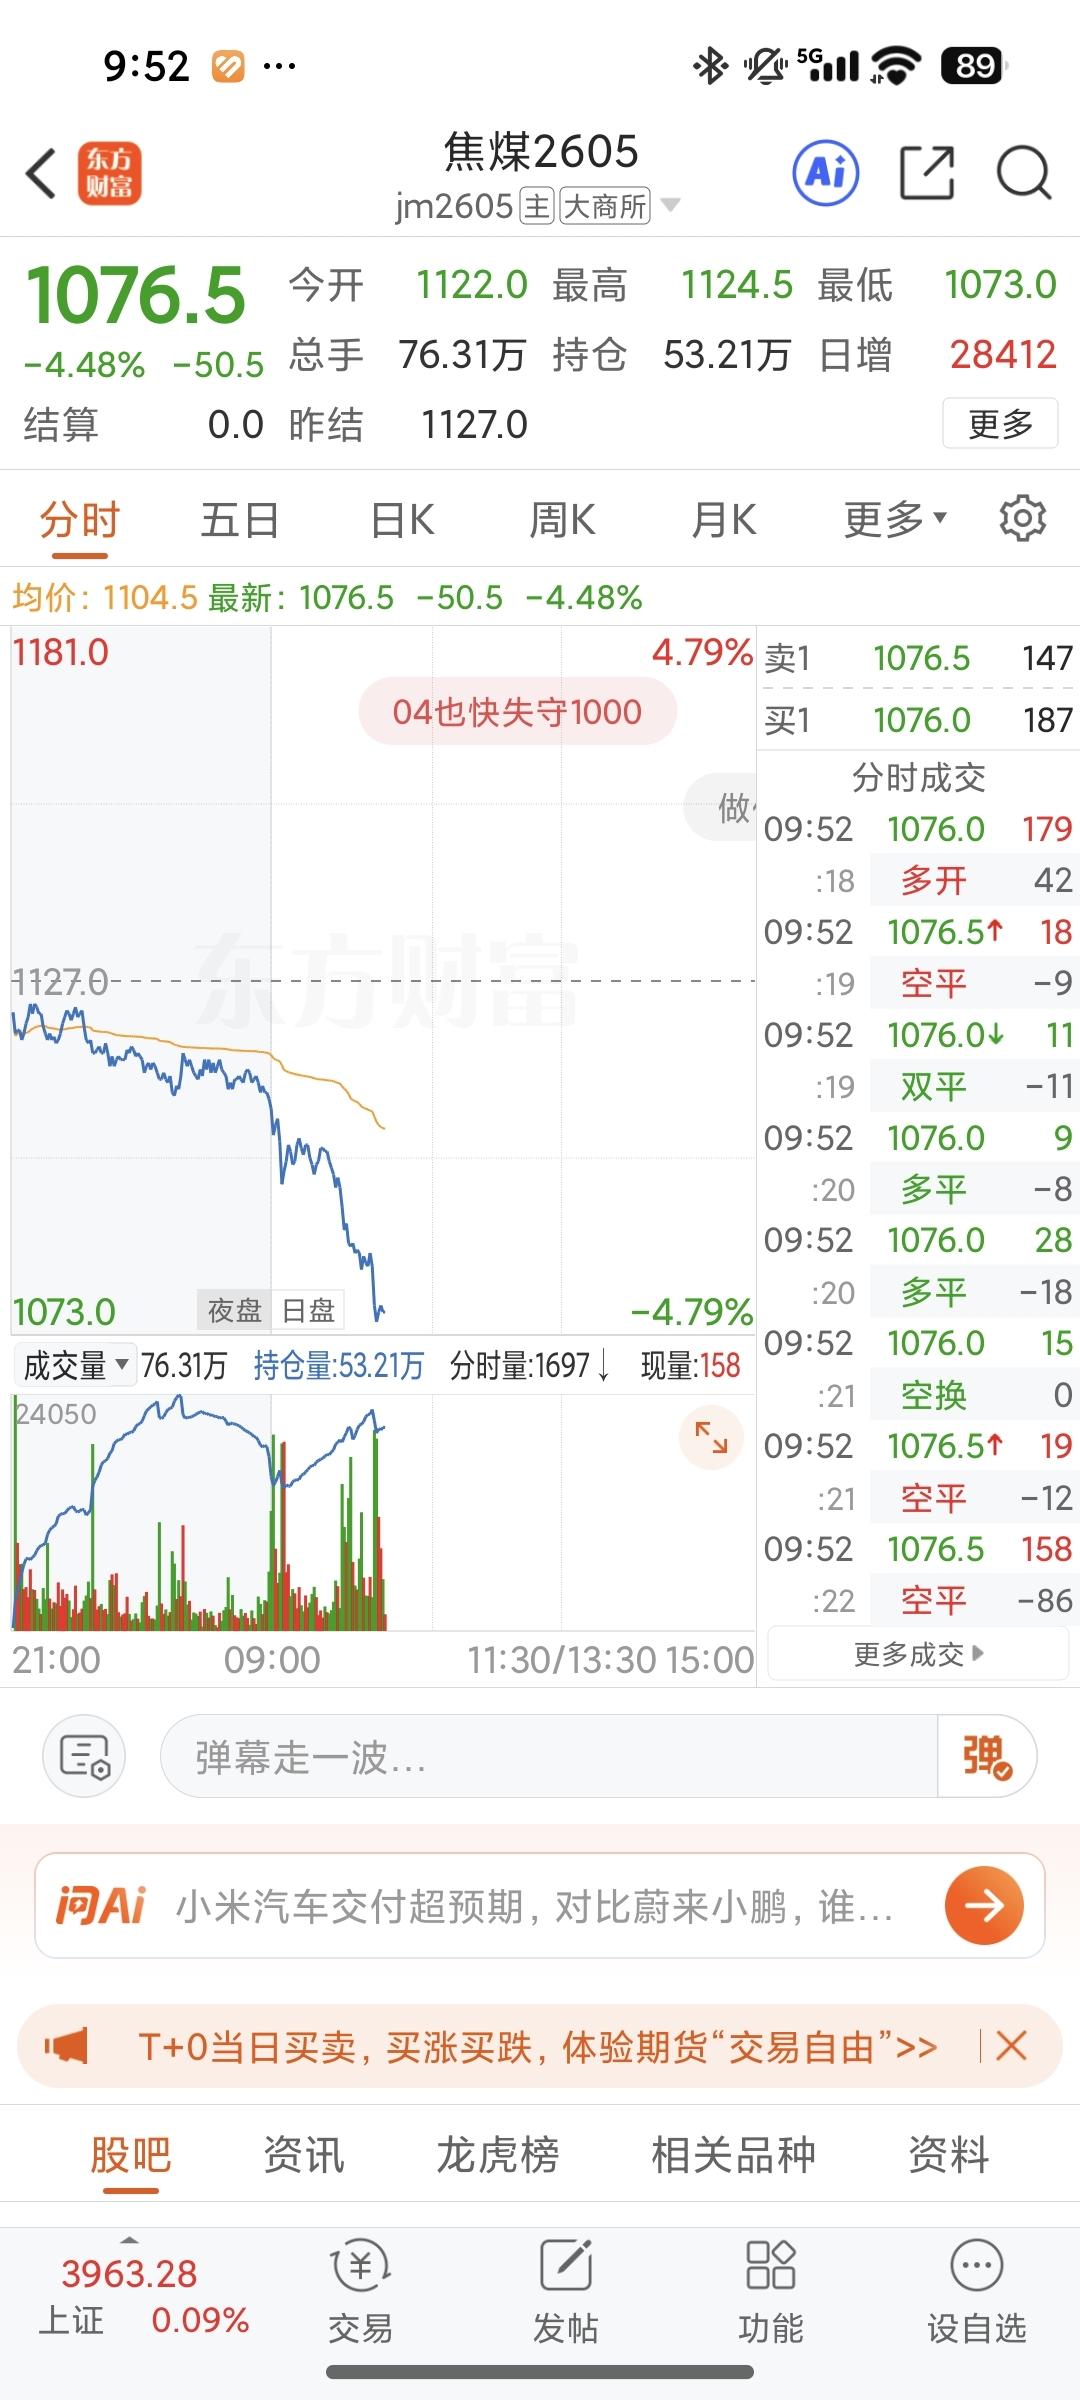Tap the 弹幕走一波 input field
Screen dimensions: 1080x2400
click(x=549, y=1756)
